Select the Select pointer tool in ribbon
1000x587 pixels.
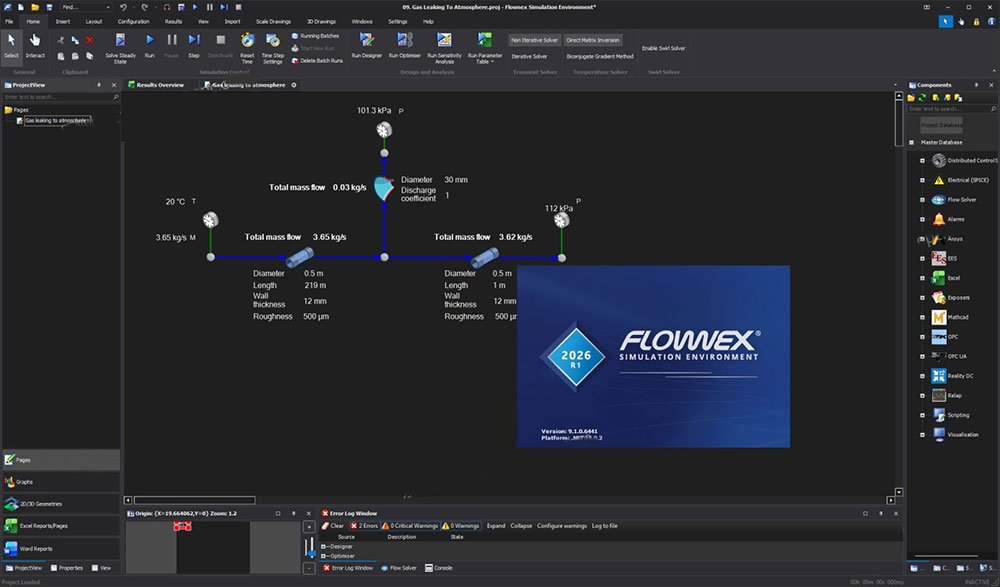click(x=11, y=46)
